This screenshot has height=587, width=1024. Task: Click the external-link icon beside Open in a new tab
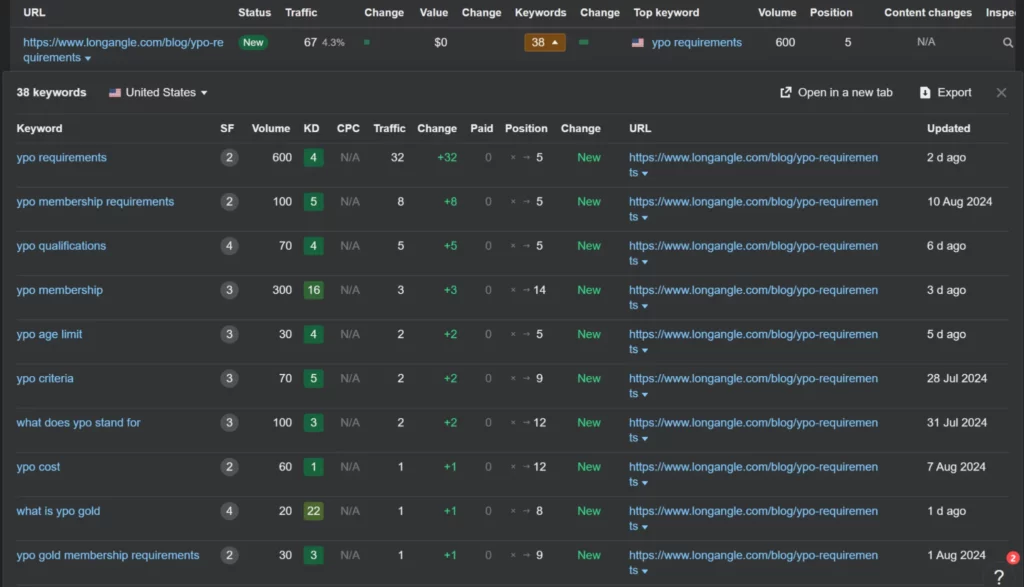click(x=787, y=92)
